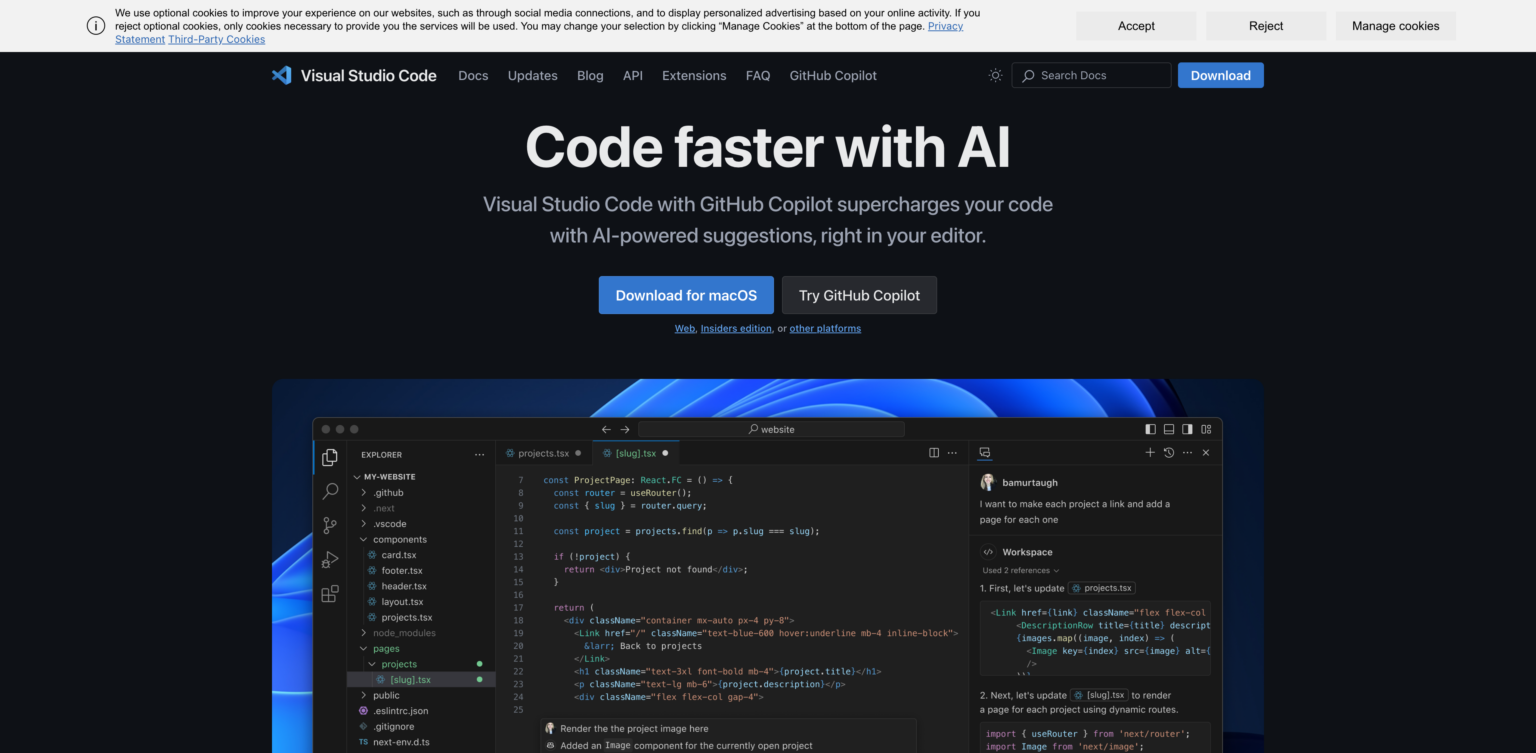
Task: Expand the Used 2 references dropdown
Action: [x=1019, y=570]
